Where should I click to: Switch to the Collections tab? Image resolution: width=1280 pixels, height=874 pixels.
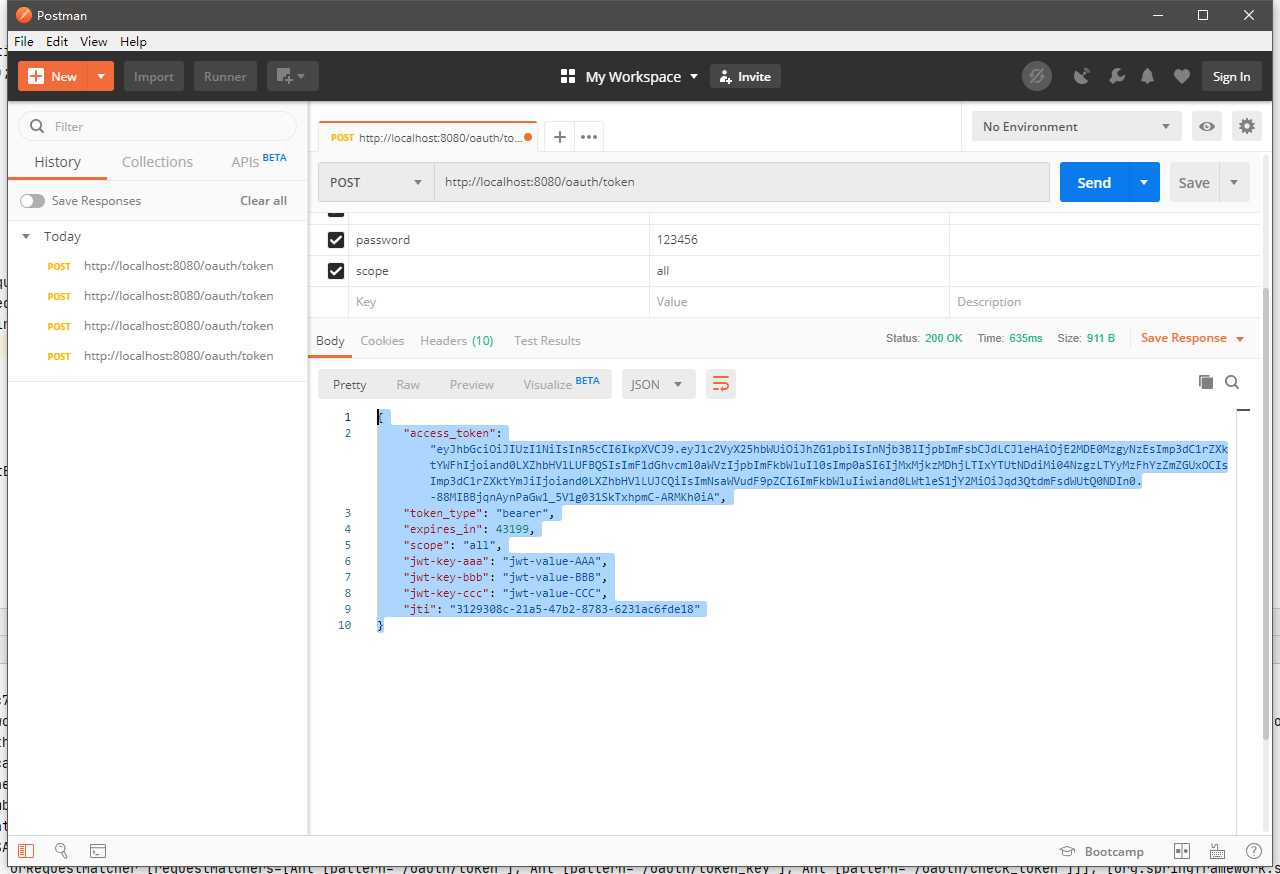(x=157, y=162)
